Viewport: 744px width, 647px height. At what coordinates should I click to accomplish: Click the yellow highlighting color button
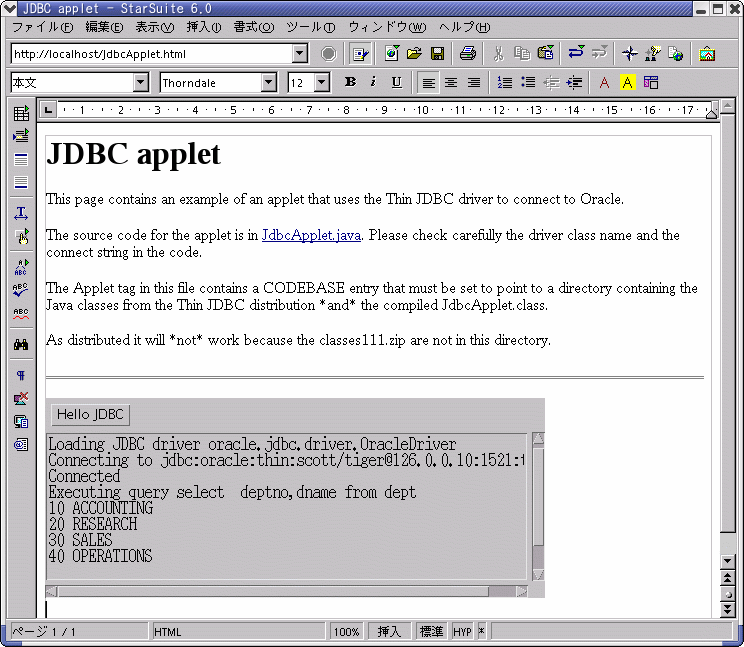point(627,82)
